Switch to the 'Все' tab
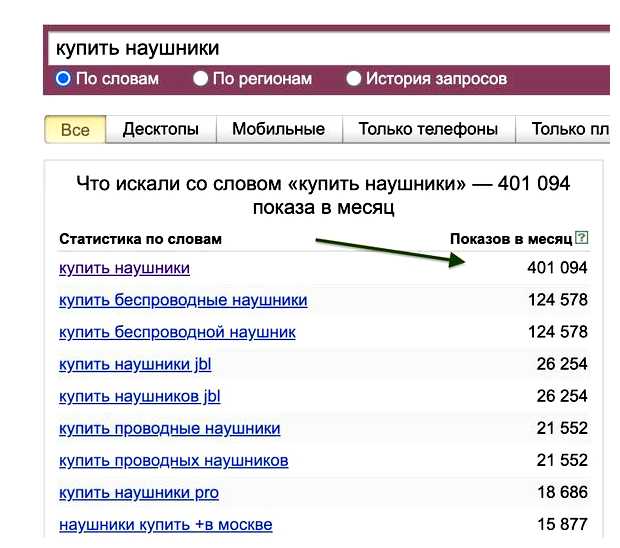Screen dimensions: 620x548 [x=75, y=129]
